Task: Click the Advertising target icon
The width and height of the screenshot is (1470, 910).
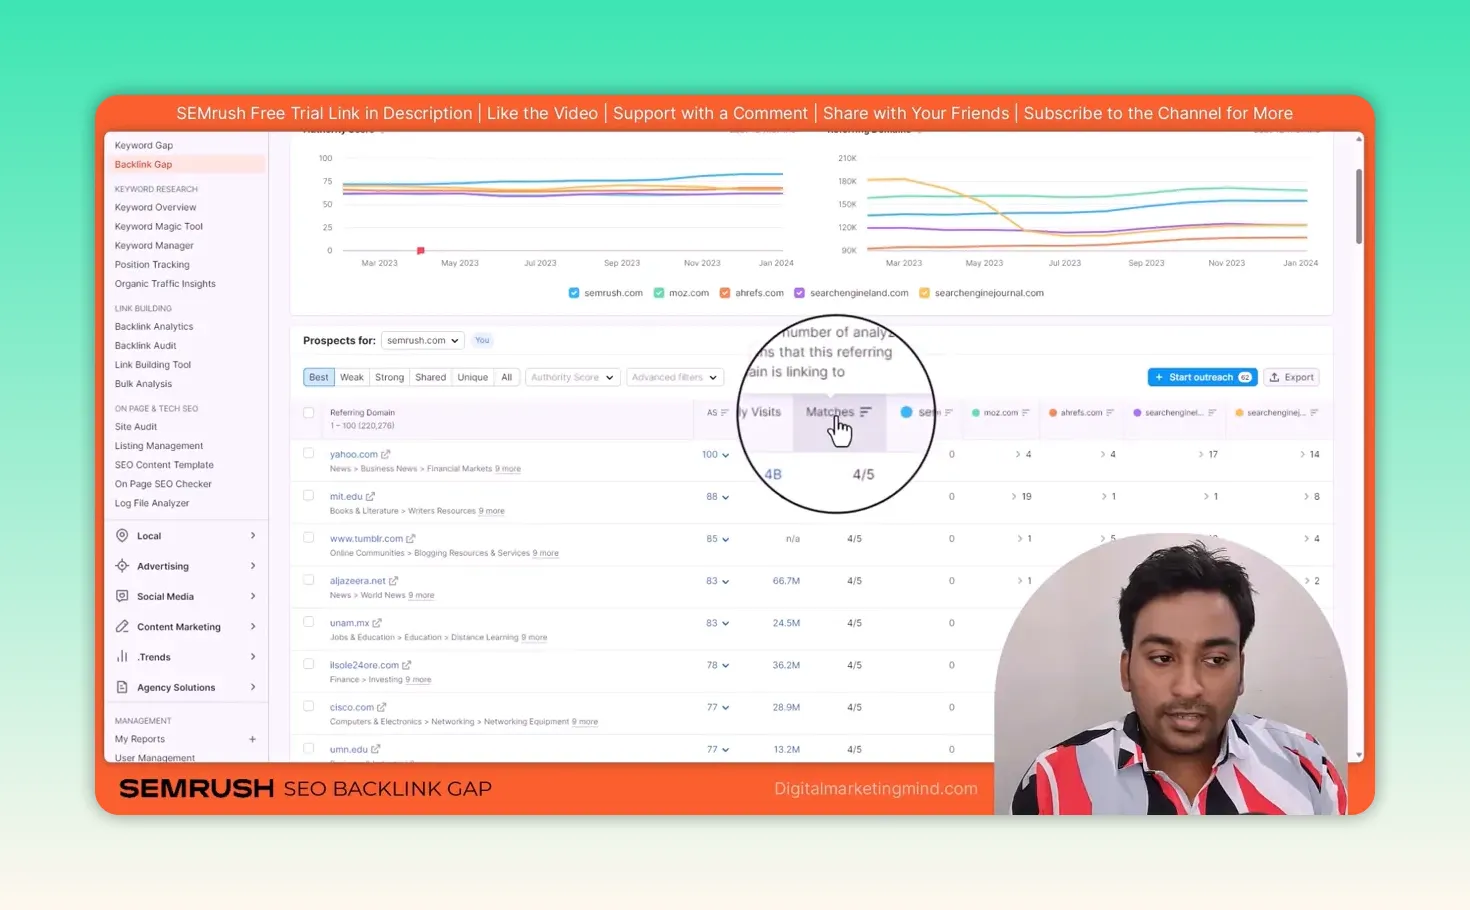Action: [x=122, y=565]
